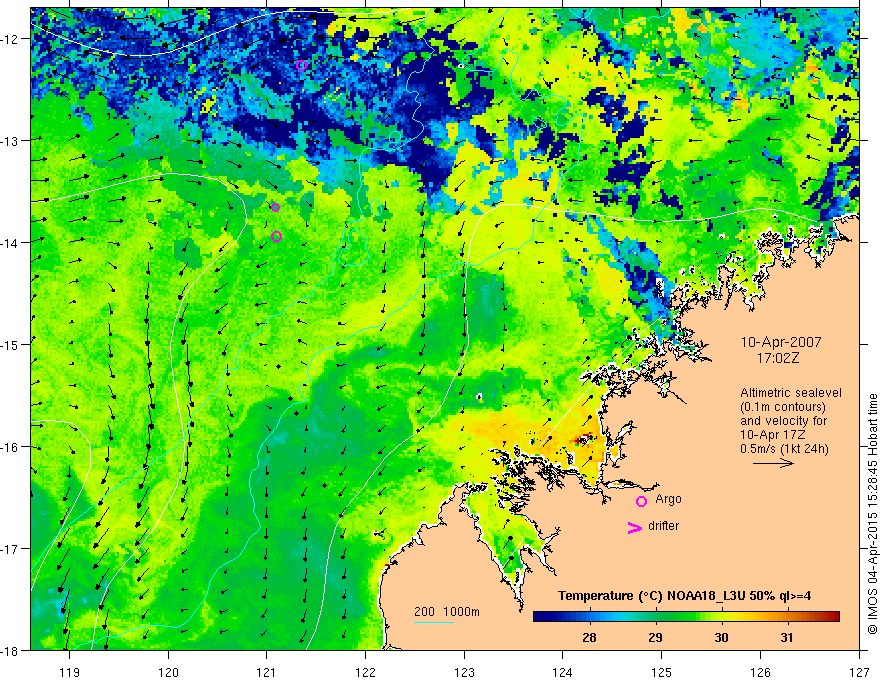Click longitude axis label 127
The width and height of the screenshot is (880, 680).
[x=859, y=672]
